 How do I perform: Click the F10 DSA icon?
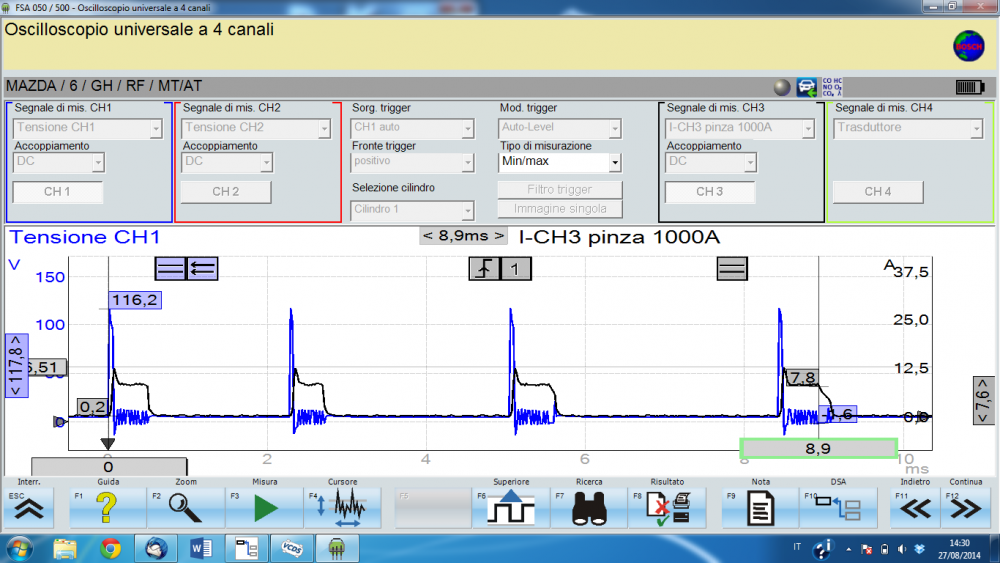tap(838, 508)
